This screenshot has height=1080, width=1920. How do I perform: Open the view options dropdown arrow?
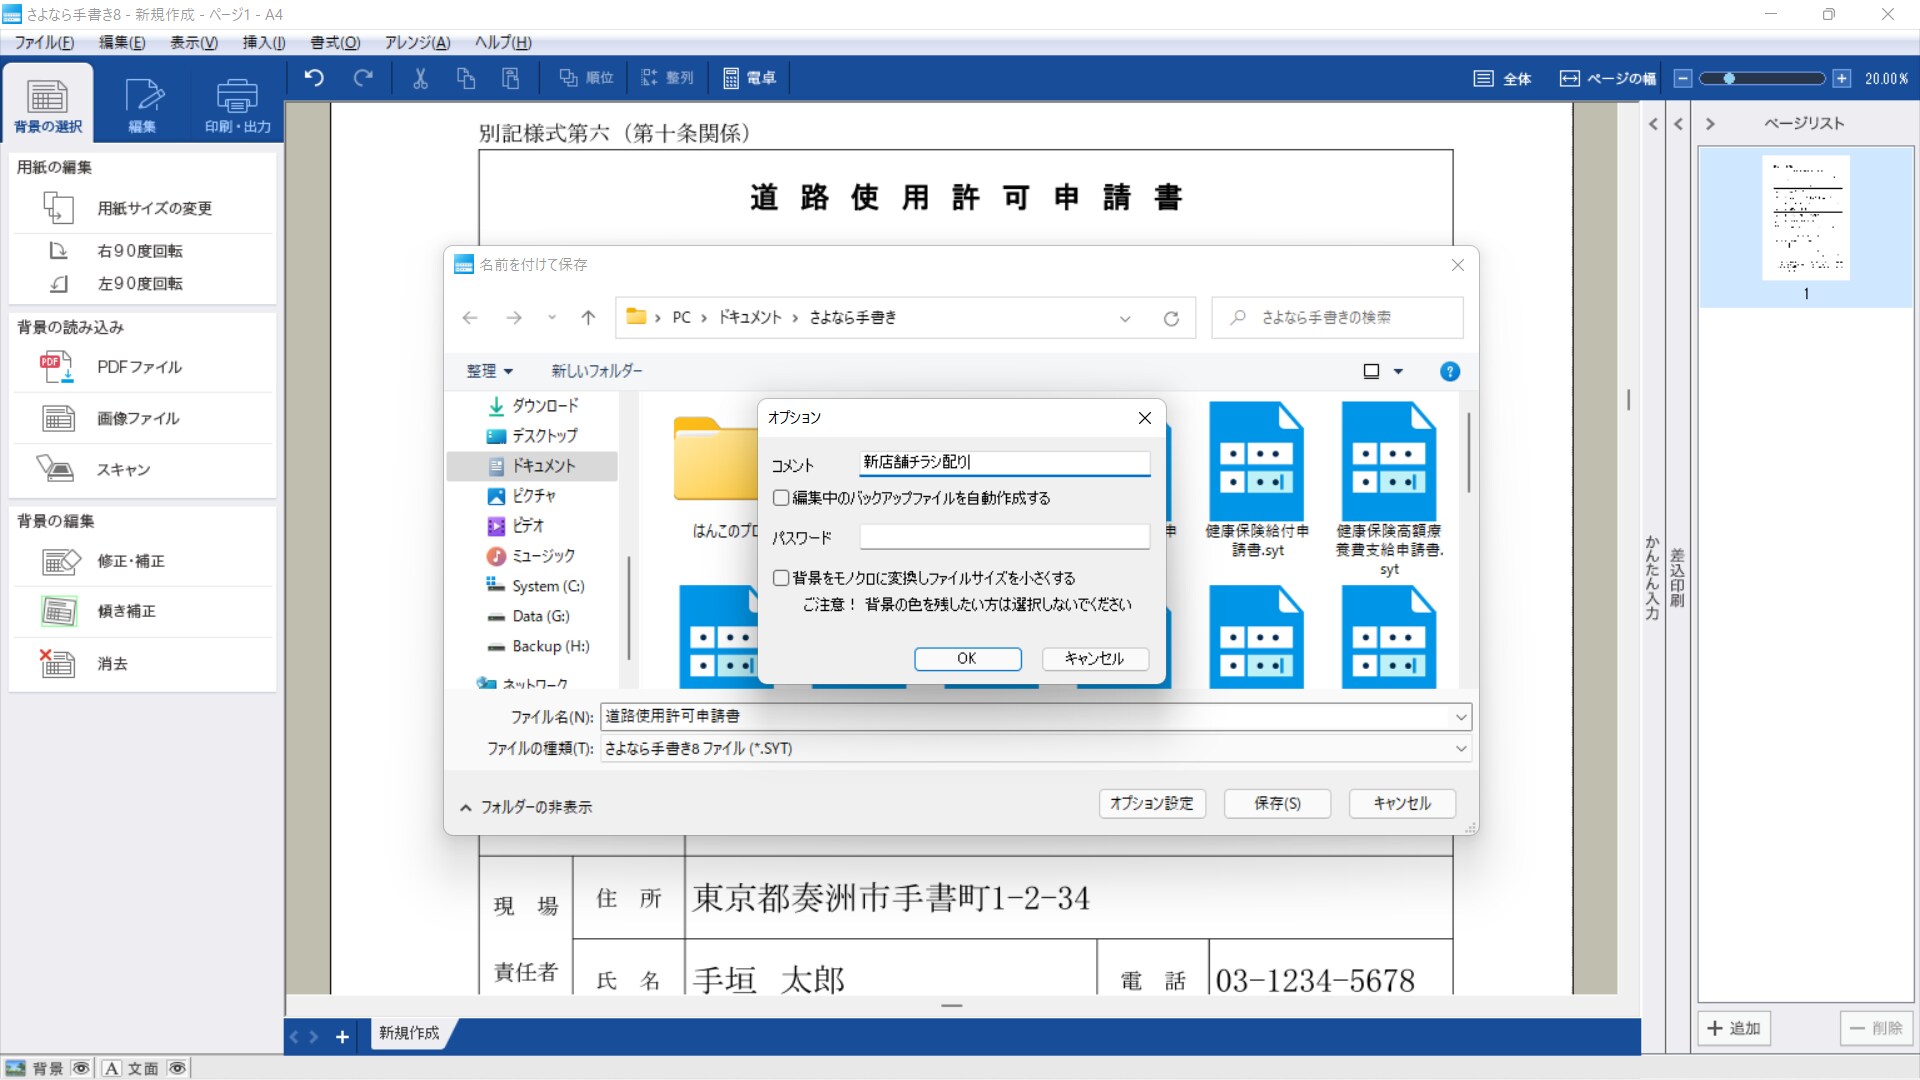pyautogui.click(x=1398, y=372)
